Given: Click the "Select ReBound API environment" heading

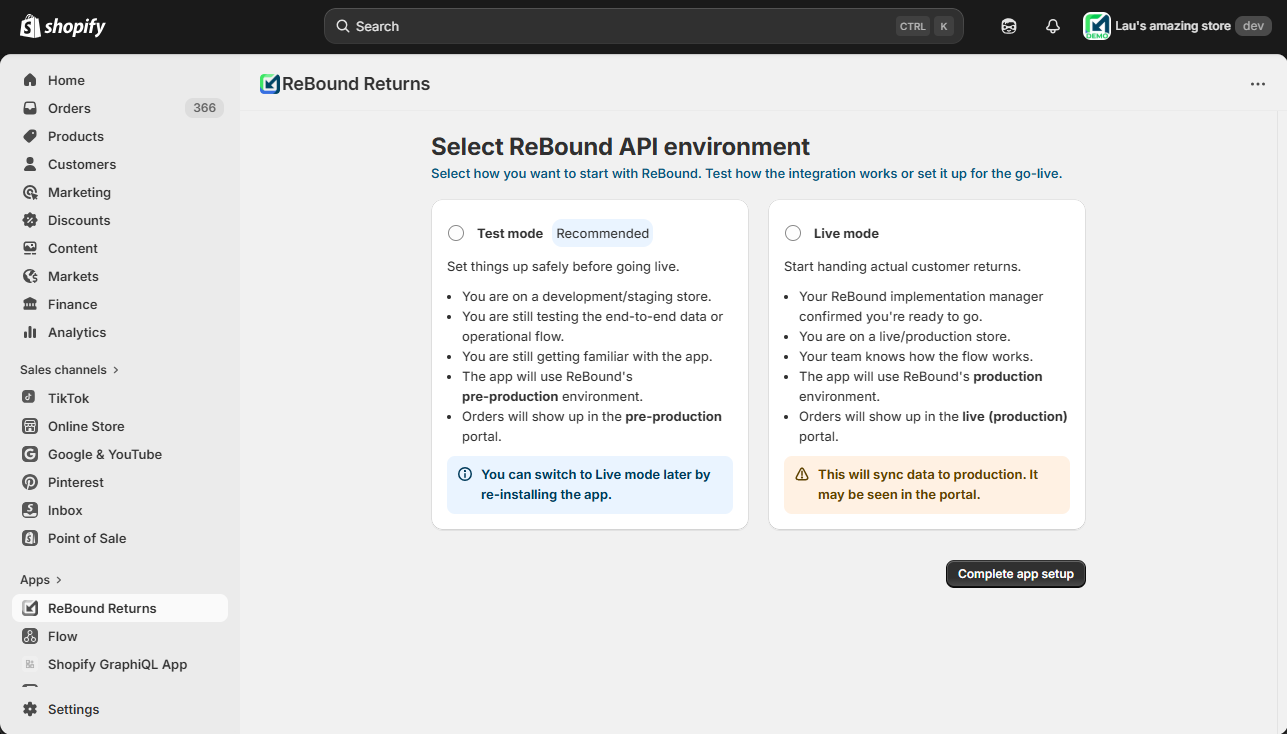Looking at the screenshot, I should (x=620, y=147).
